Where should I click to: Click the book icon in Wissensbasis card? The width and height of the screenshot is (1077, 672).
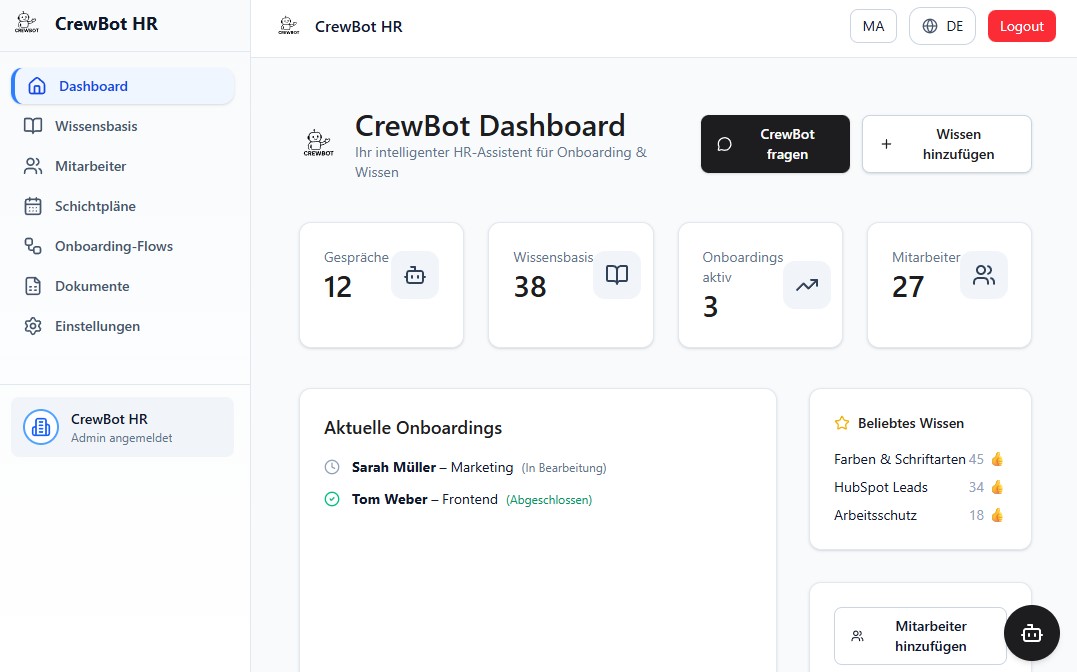coord(617,275)
